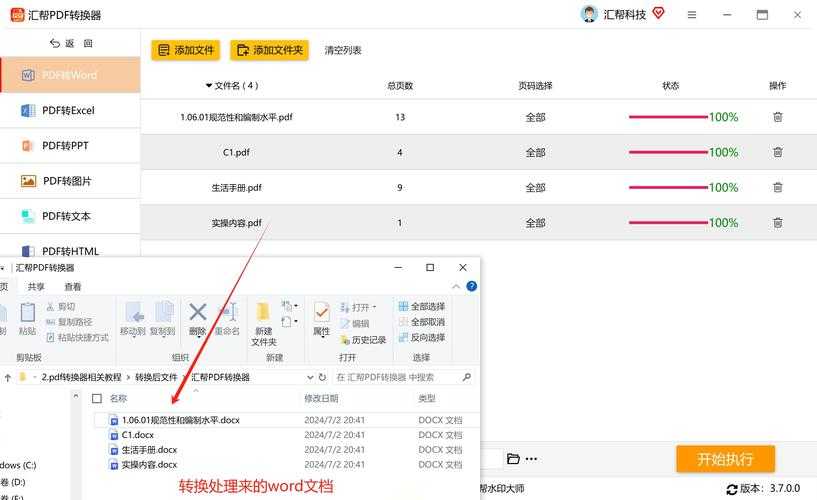
Task: Switch to the 查看 ribbon tab
Action: point(72,286)
